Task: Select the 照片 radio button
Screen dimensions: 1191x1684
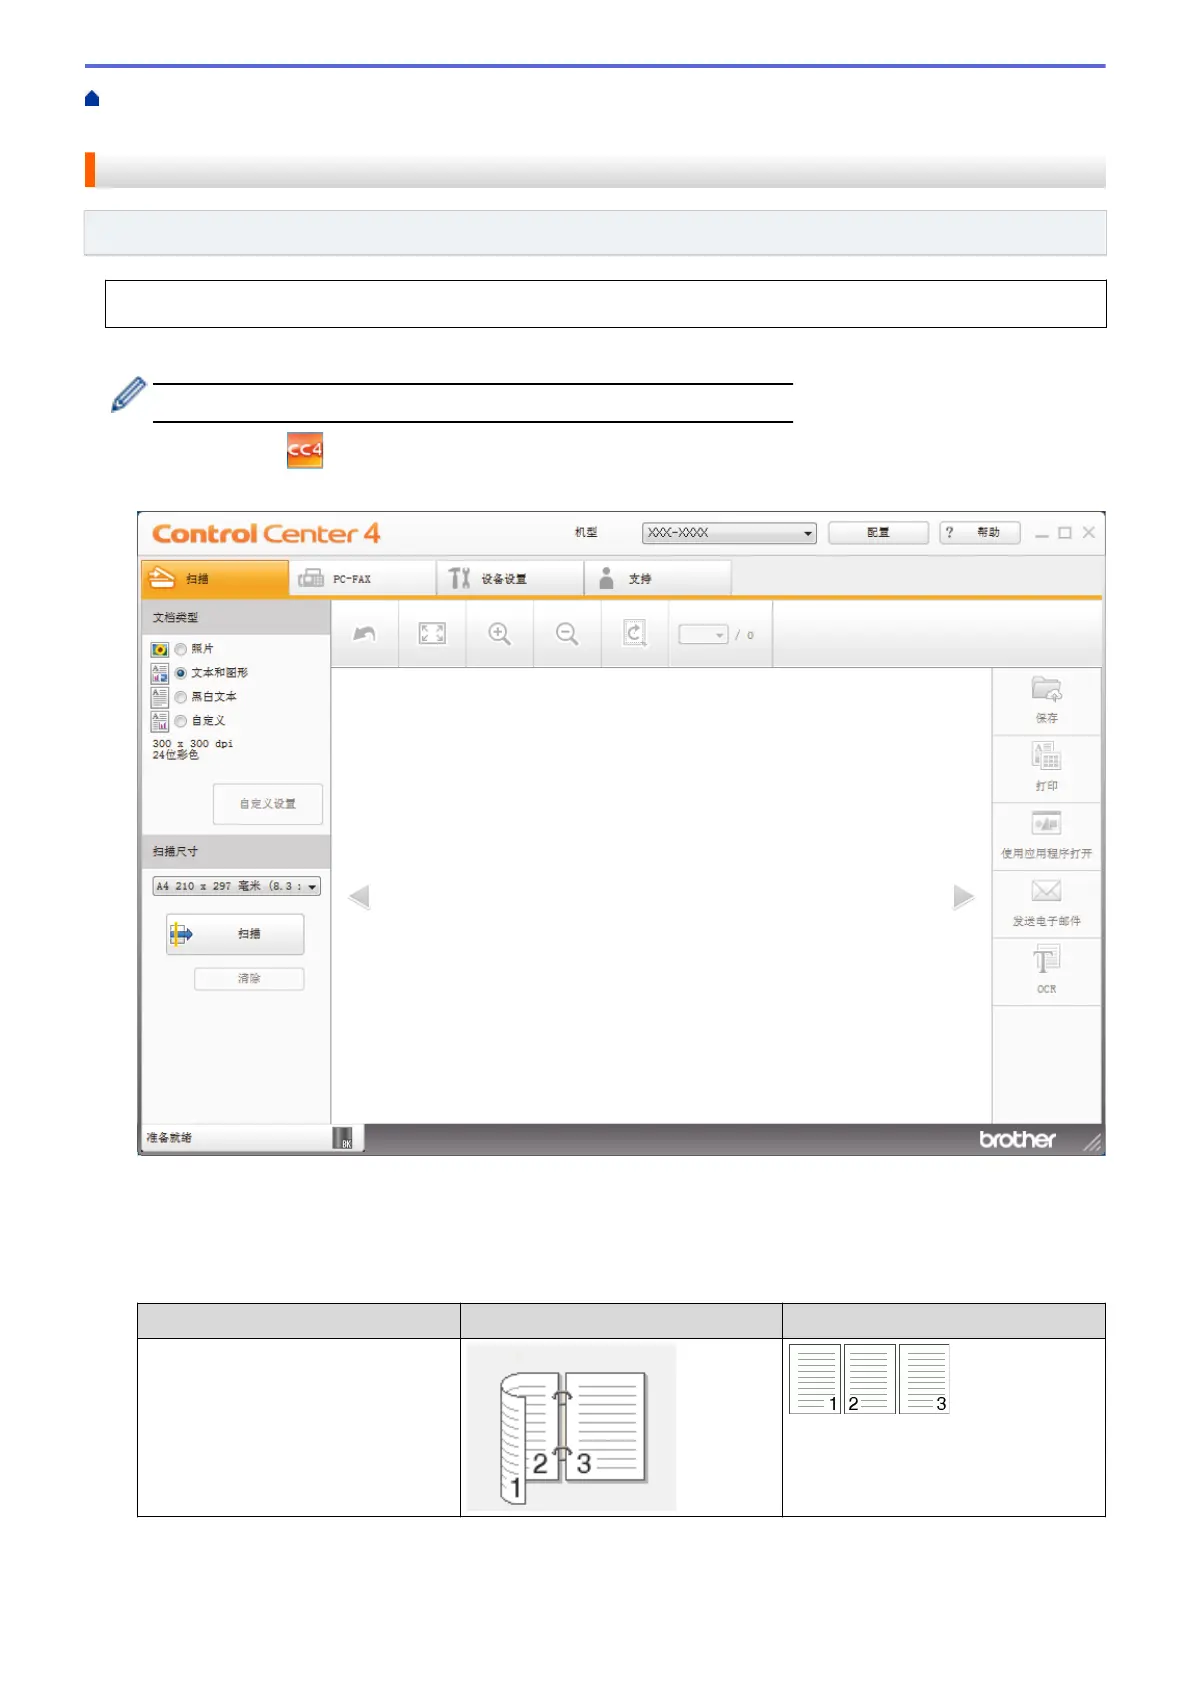Action: click(x=181, y=649)
